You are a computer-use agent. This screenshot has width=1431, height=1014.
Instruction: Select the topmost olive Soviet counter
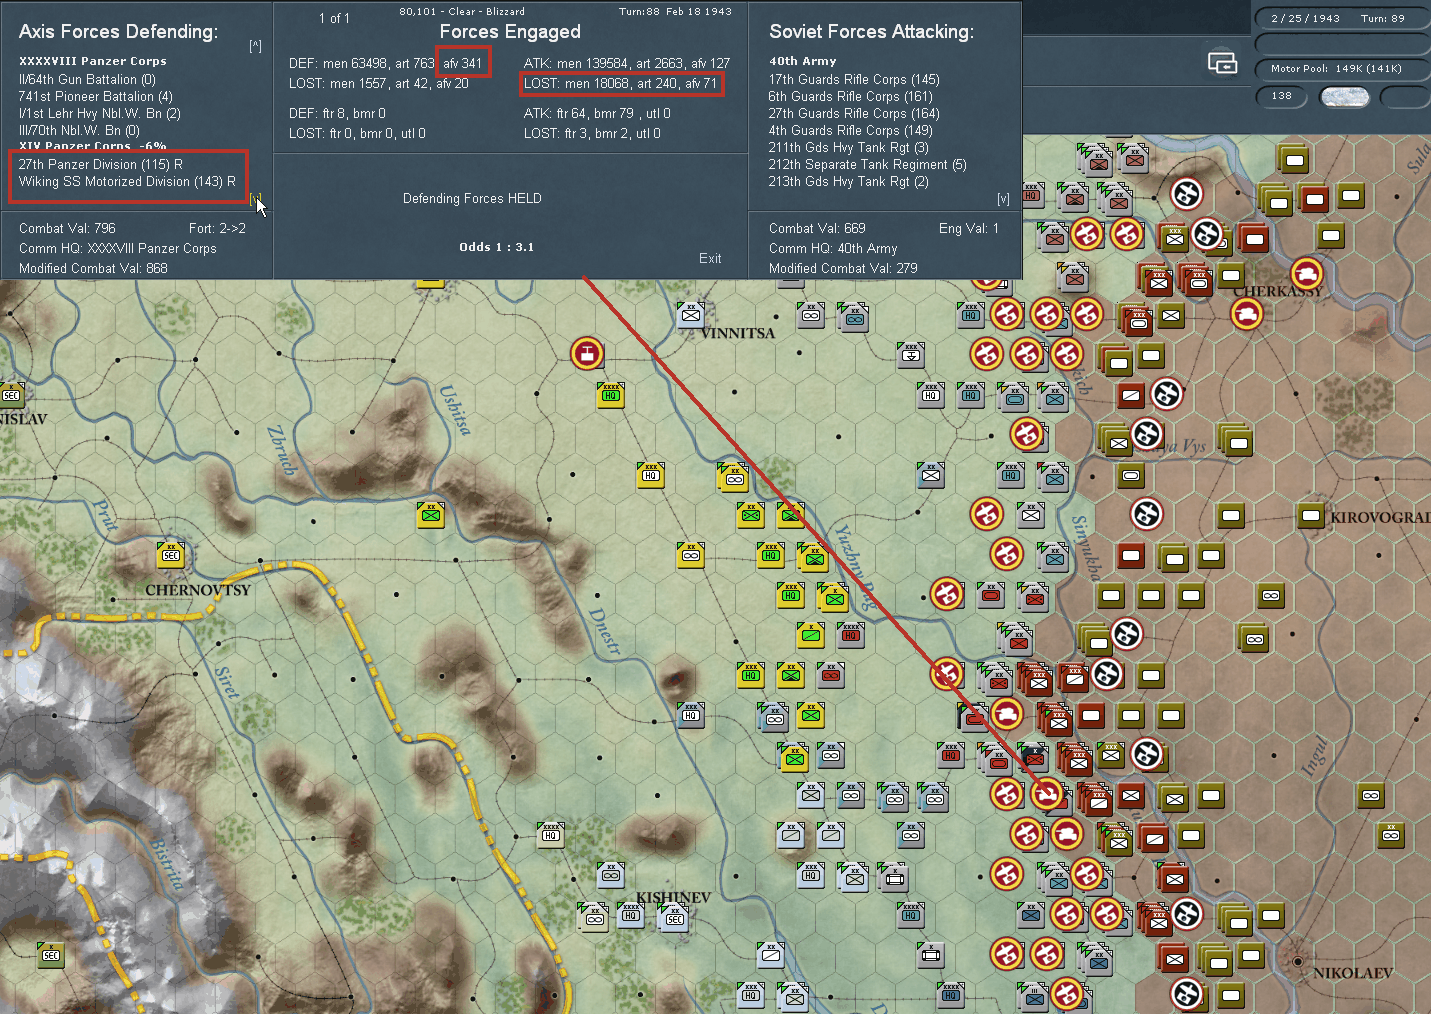[x=1294, y=159]
